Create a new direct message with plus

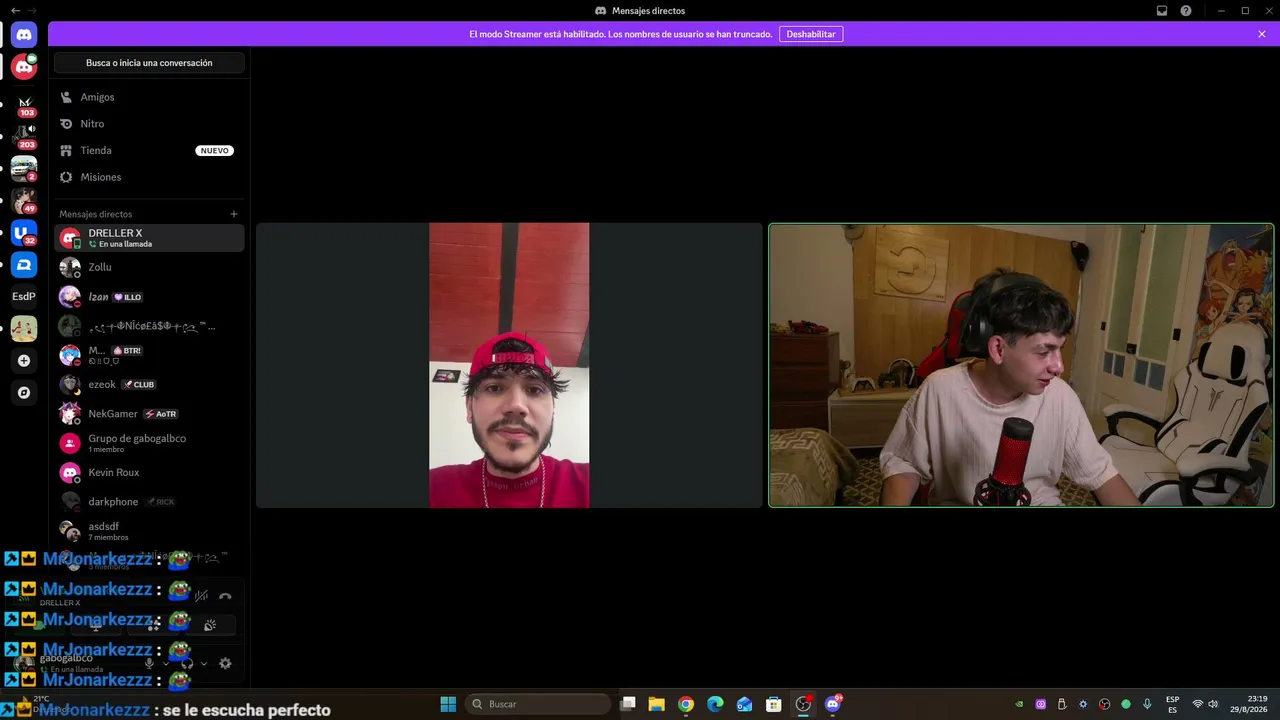(x=234, y=214)
